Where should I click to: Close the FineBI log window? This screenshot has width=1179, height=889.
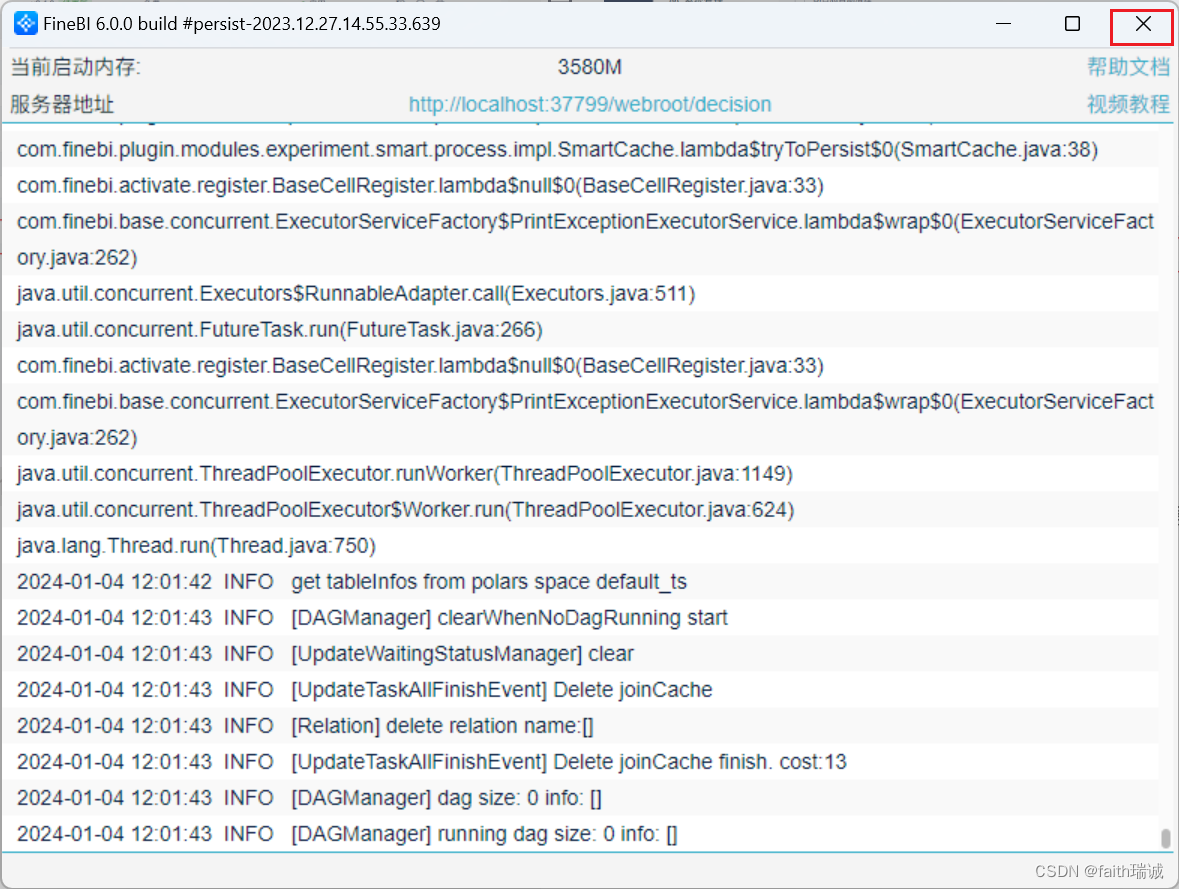pos(1142,24)
